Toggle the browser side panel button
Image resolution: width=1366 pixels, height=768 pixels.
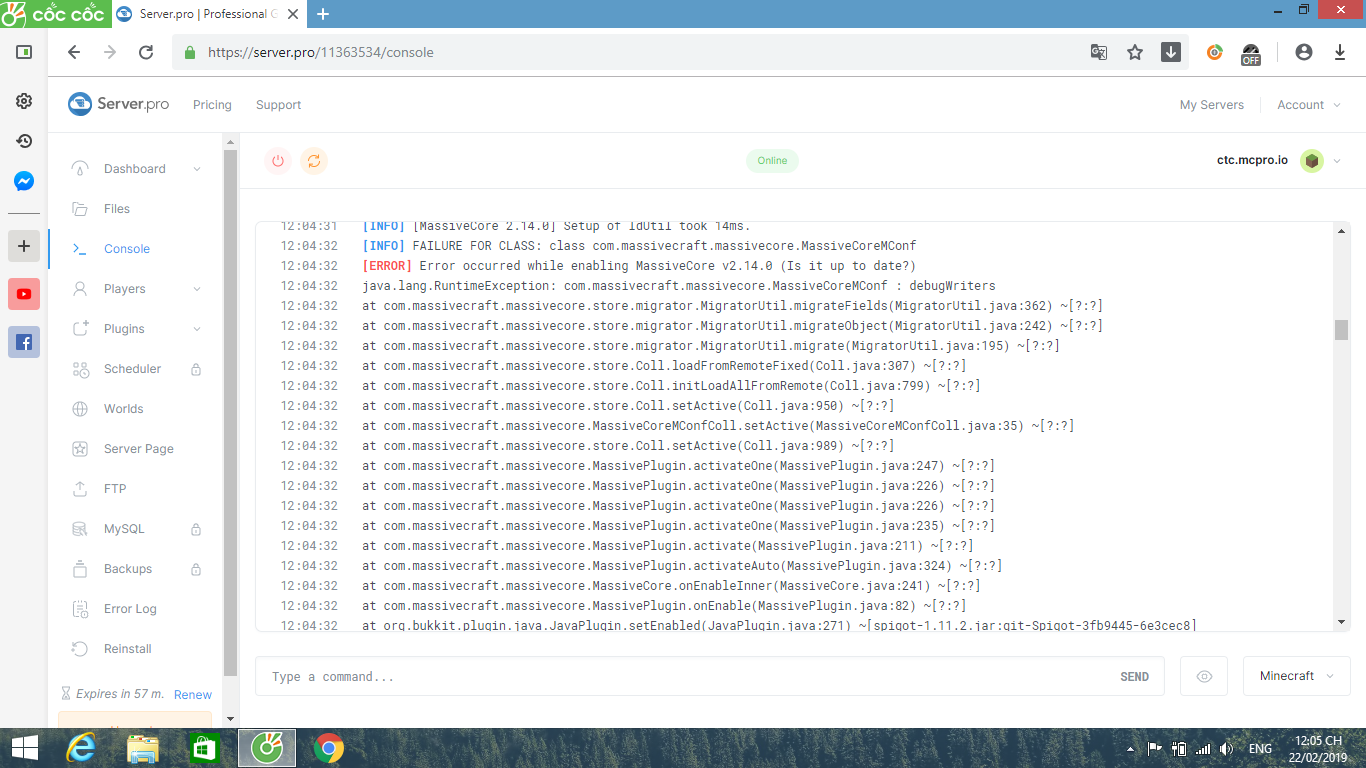[x=24, y=52]
